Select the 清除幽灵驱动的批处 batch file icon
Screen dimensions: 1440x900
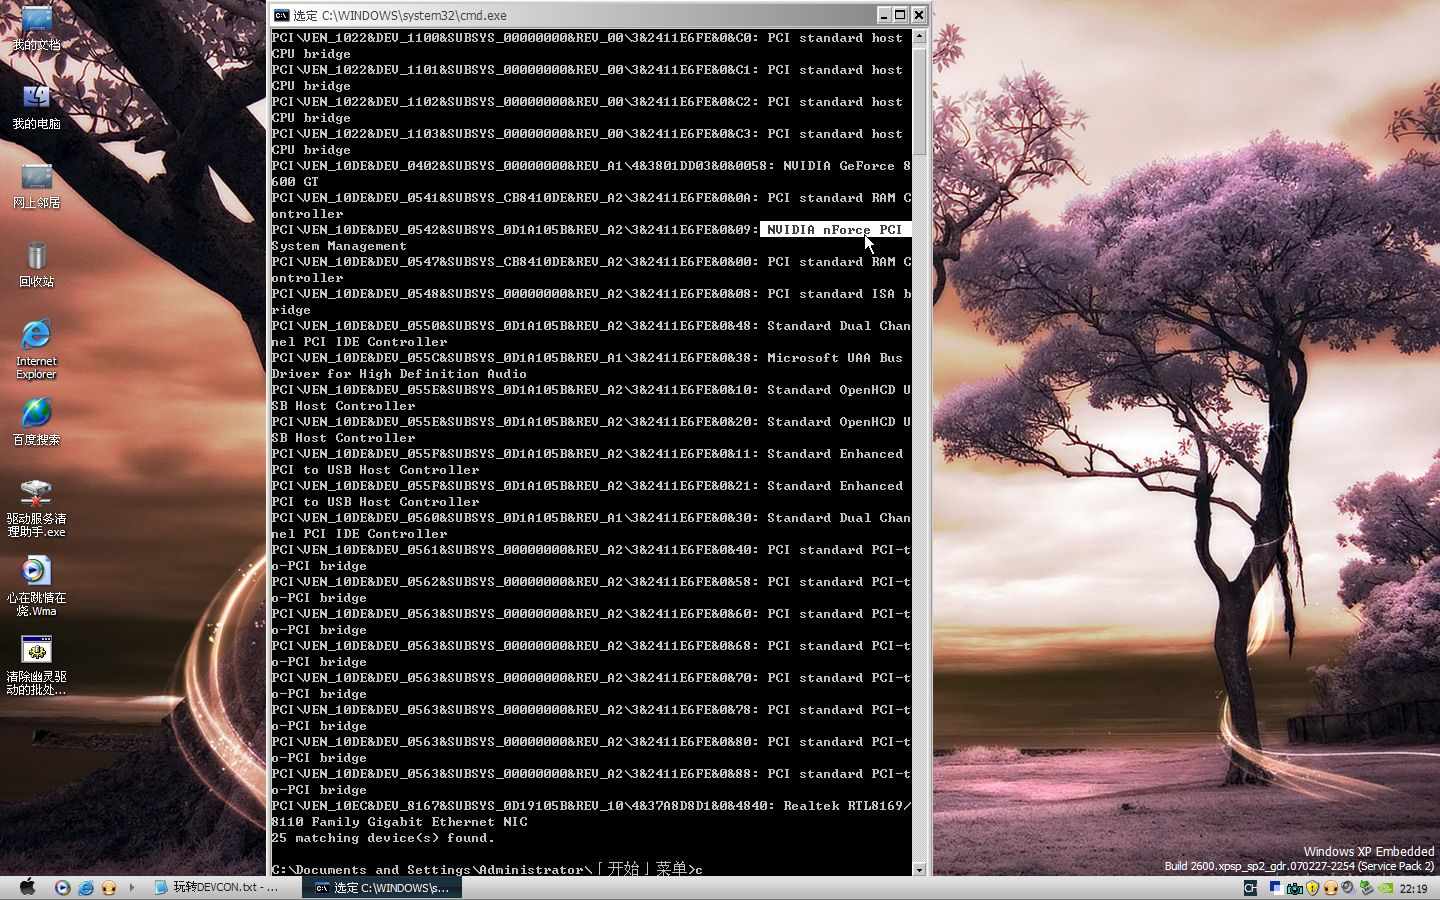click(36, 666)
